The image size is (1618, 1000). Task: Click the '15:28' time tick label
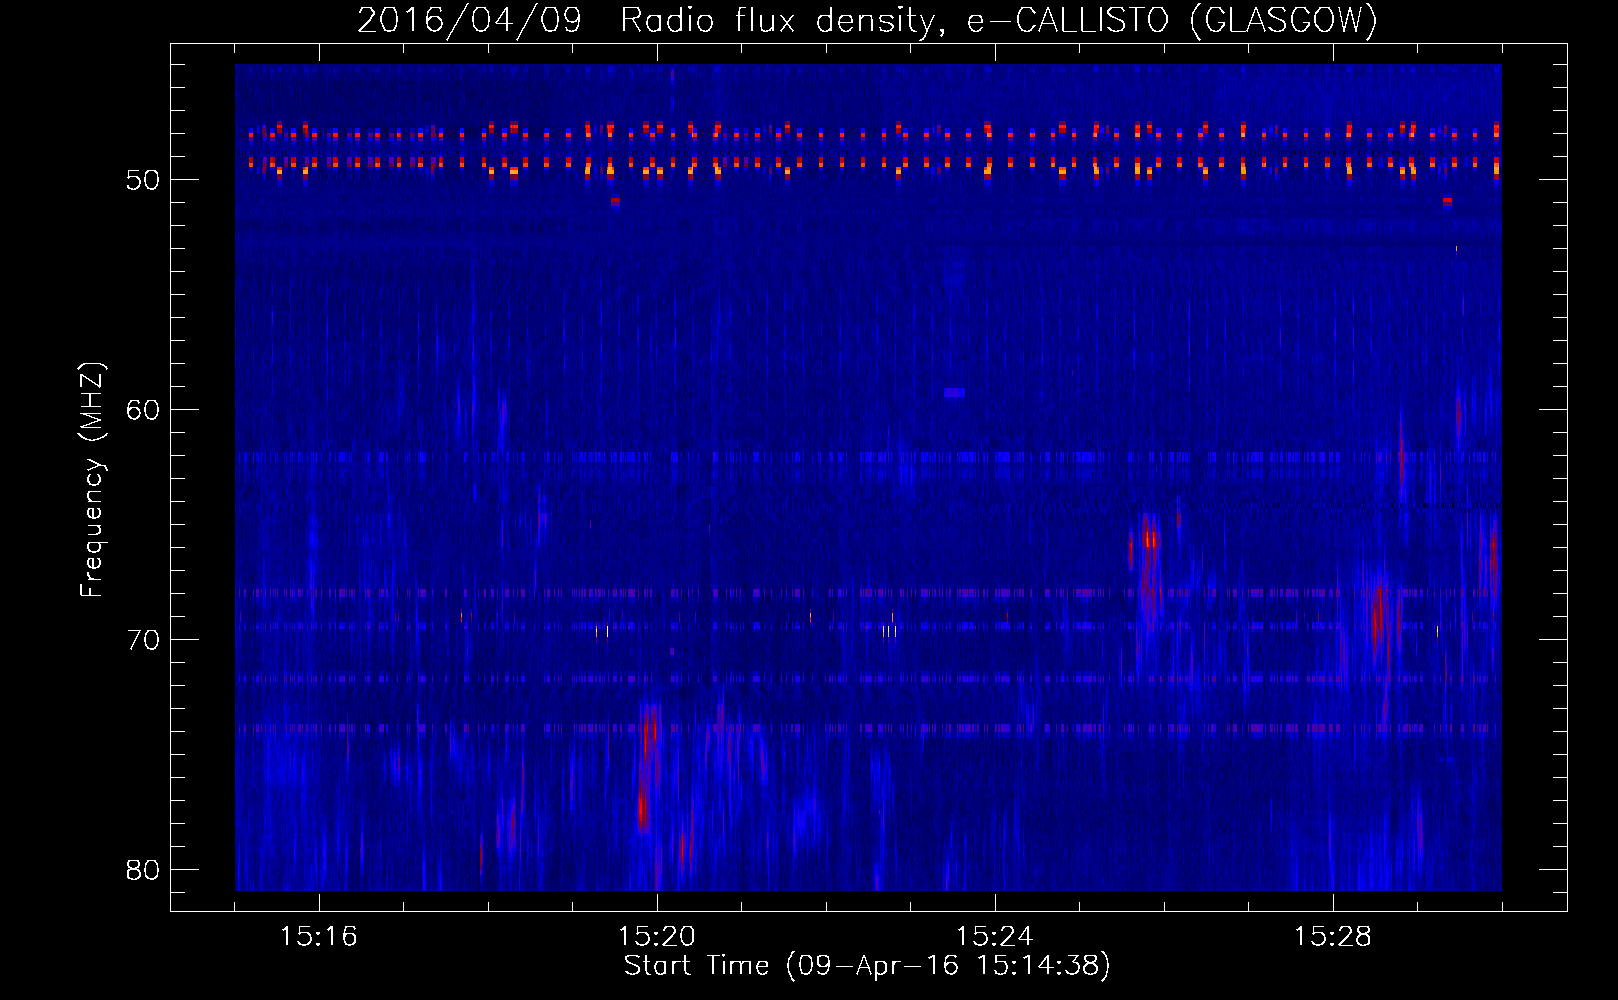pyautogui.click(x=1333, y=937)
